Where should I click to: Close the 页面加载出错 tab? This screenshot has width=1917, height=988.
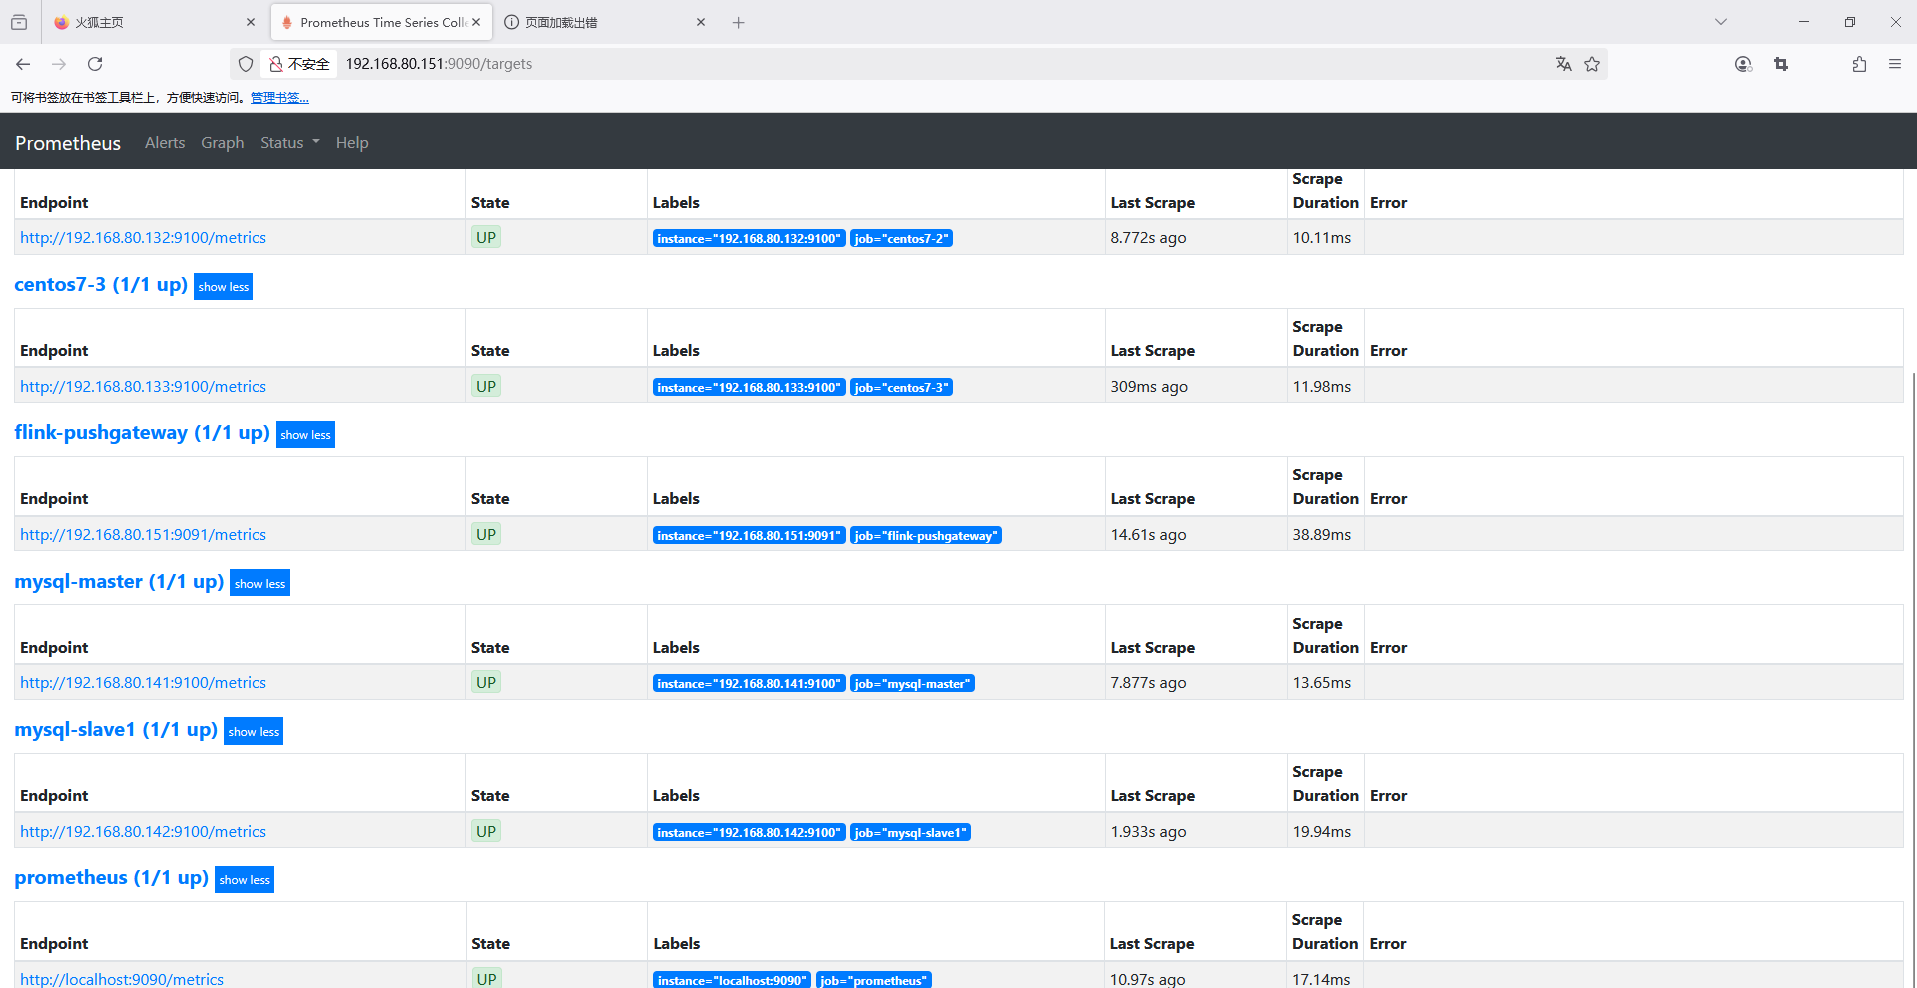[x=701, y=22]
